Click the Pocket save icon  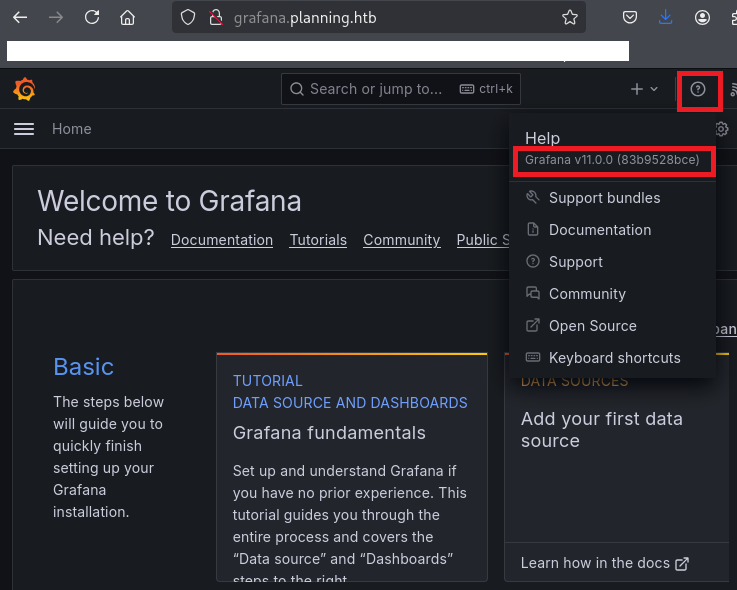click(630, 17)
